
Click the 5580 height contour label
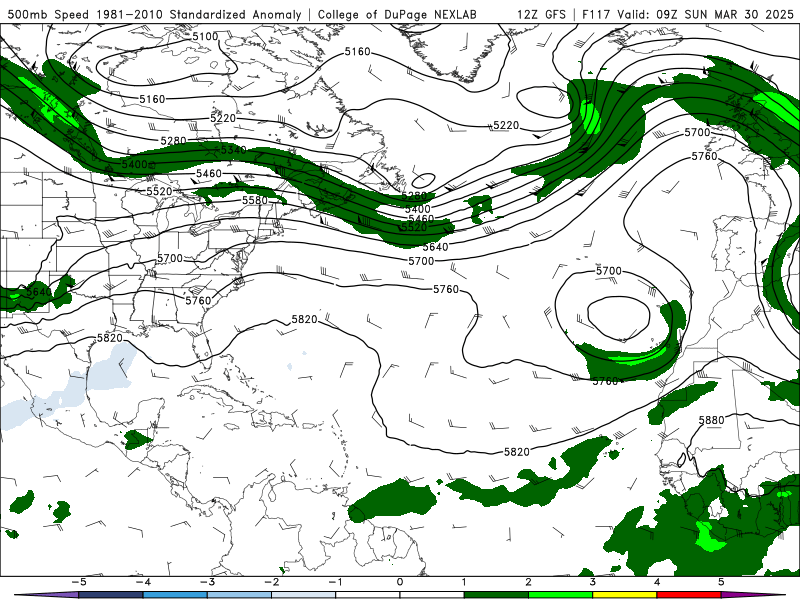click(x=255, y=201)
